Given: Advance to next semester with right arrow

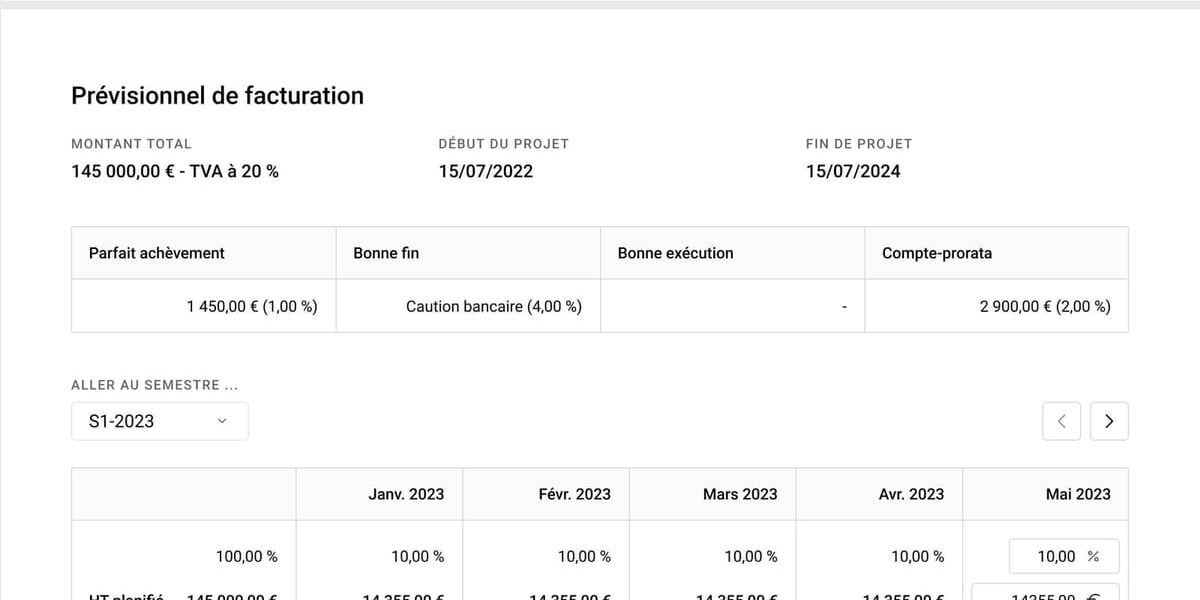Looking at the screenshot, I should 1109,421.
